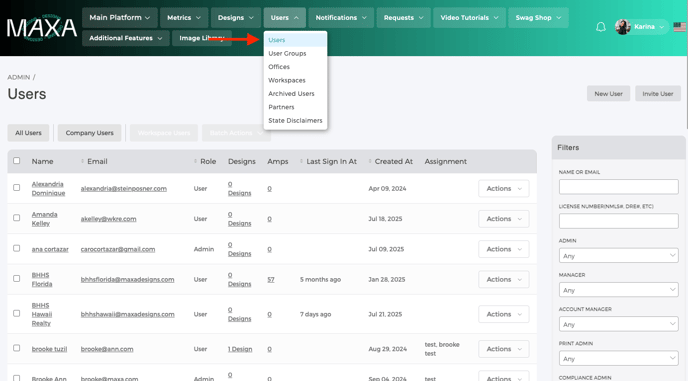
Task: Open the Notifications dropdown
Action: click(x=341, y=18)
